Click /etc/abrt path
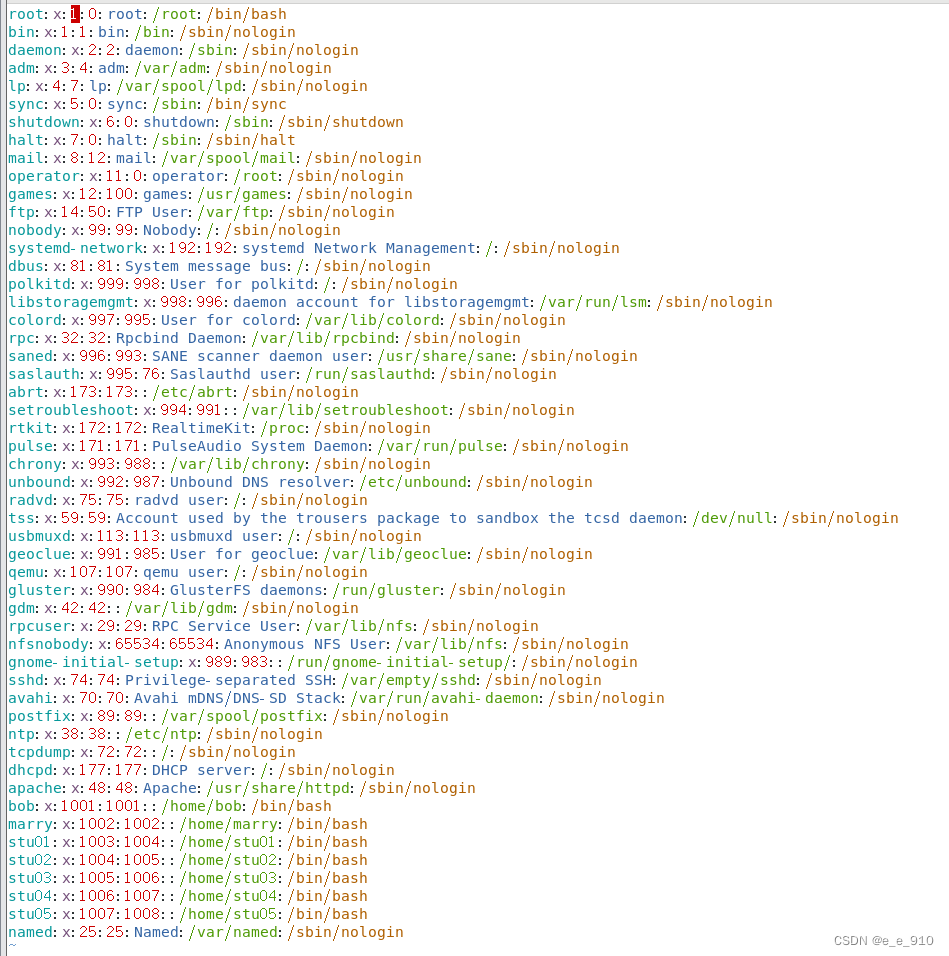 coord(193,392)
